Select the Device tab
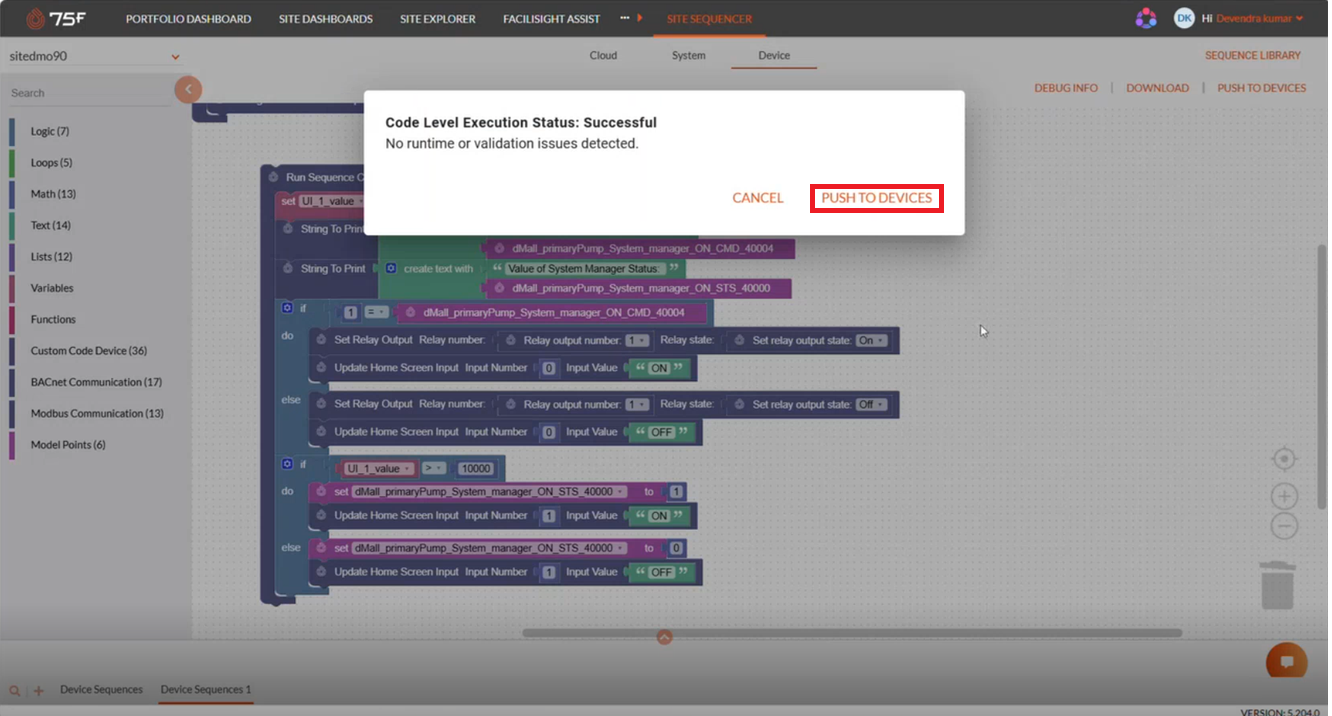The width and height of the screenshot is (1332, 716). tap(774, 55)
